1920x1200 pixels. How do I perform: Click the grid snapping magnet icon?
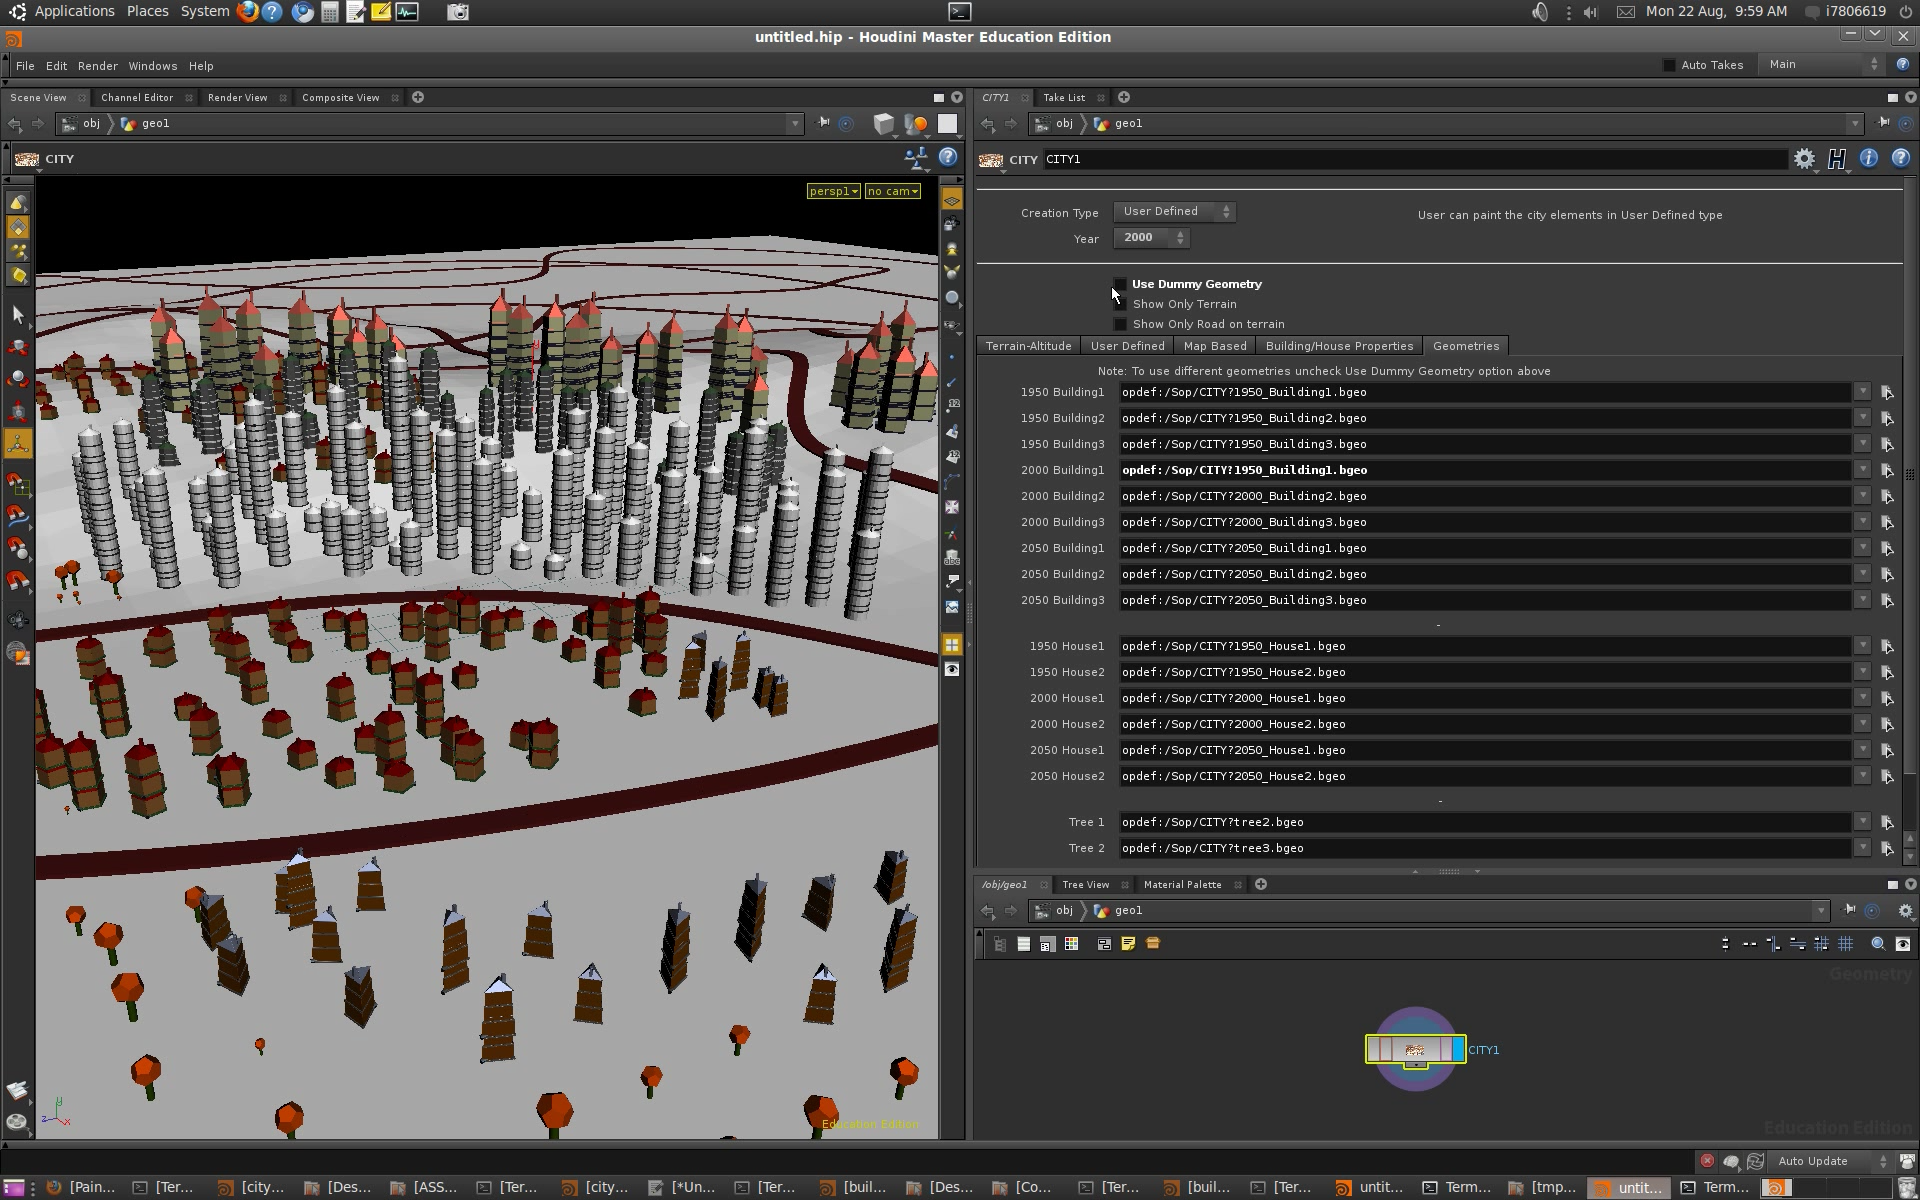tap(18, 485)
